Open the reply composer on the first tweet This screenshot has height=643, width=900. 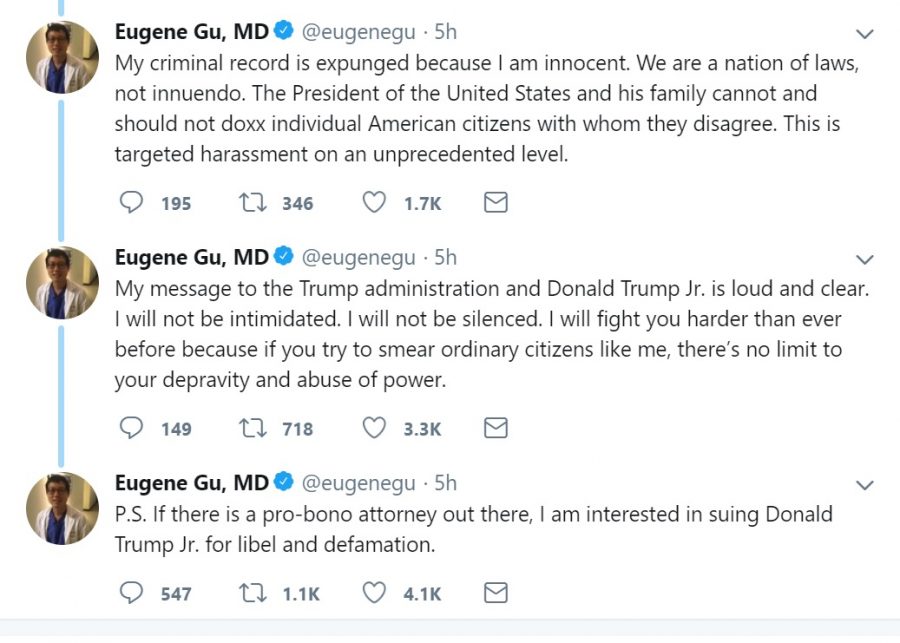click(131, 202)
